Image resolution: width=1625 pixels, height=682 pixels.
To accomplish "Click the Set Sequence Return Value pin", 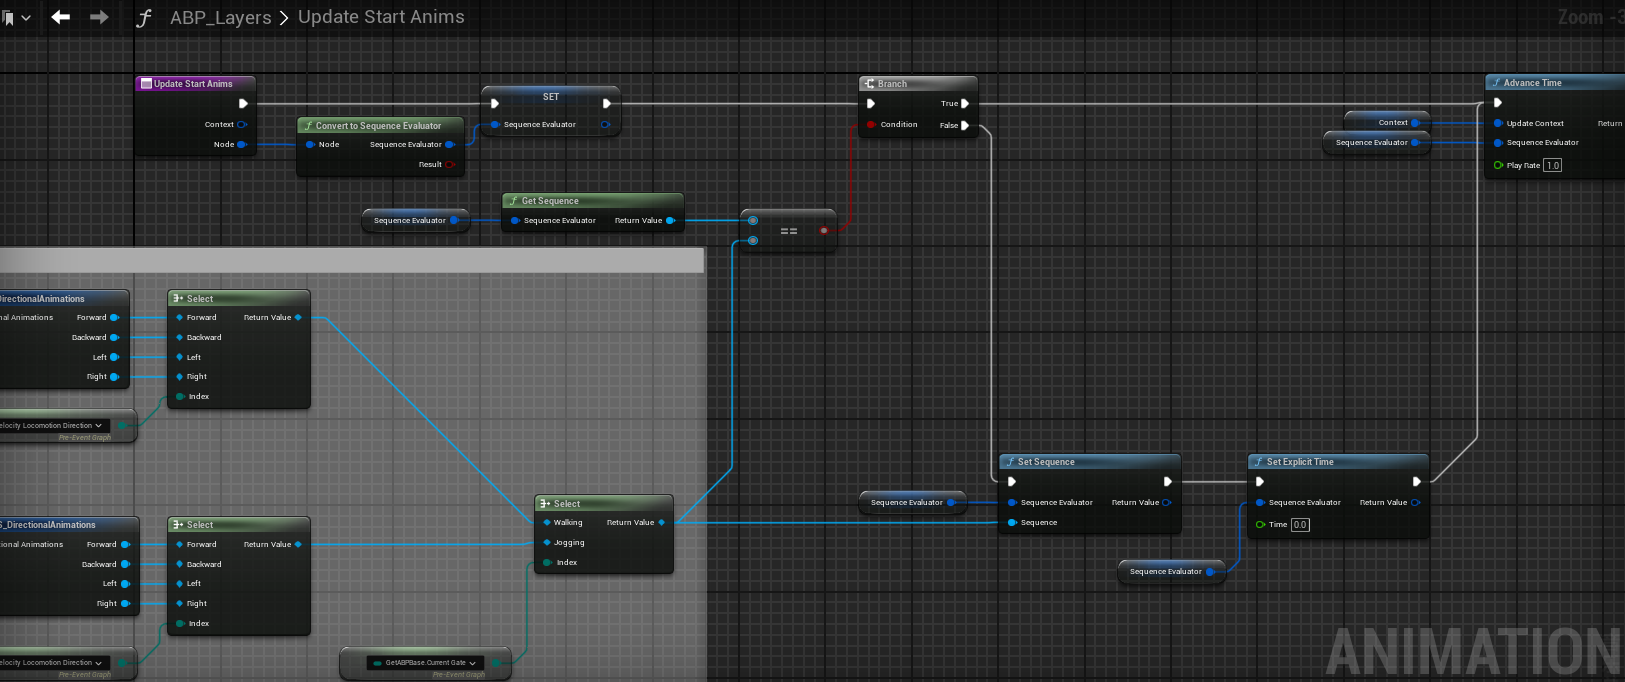I will pyautogui.click(x=1166, y=502).
